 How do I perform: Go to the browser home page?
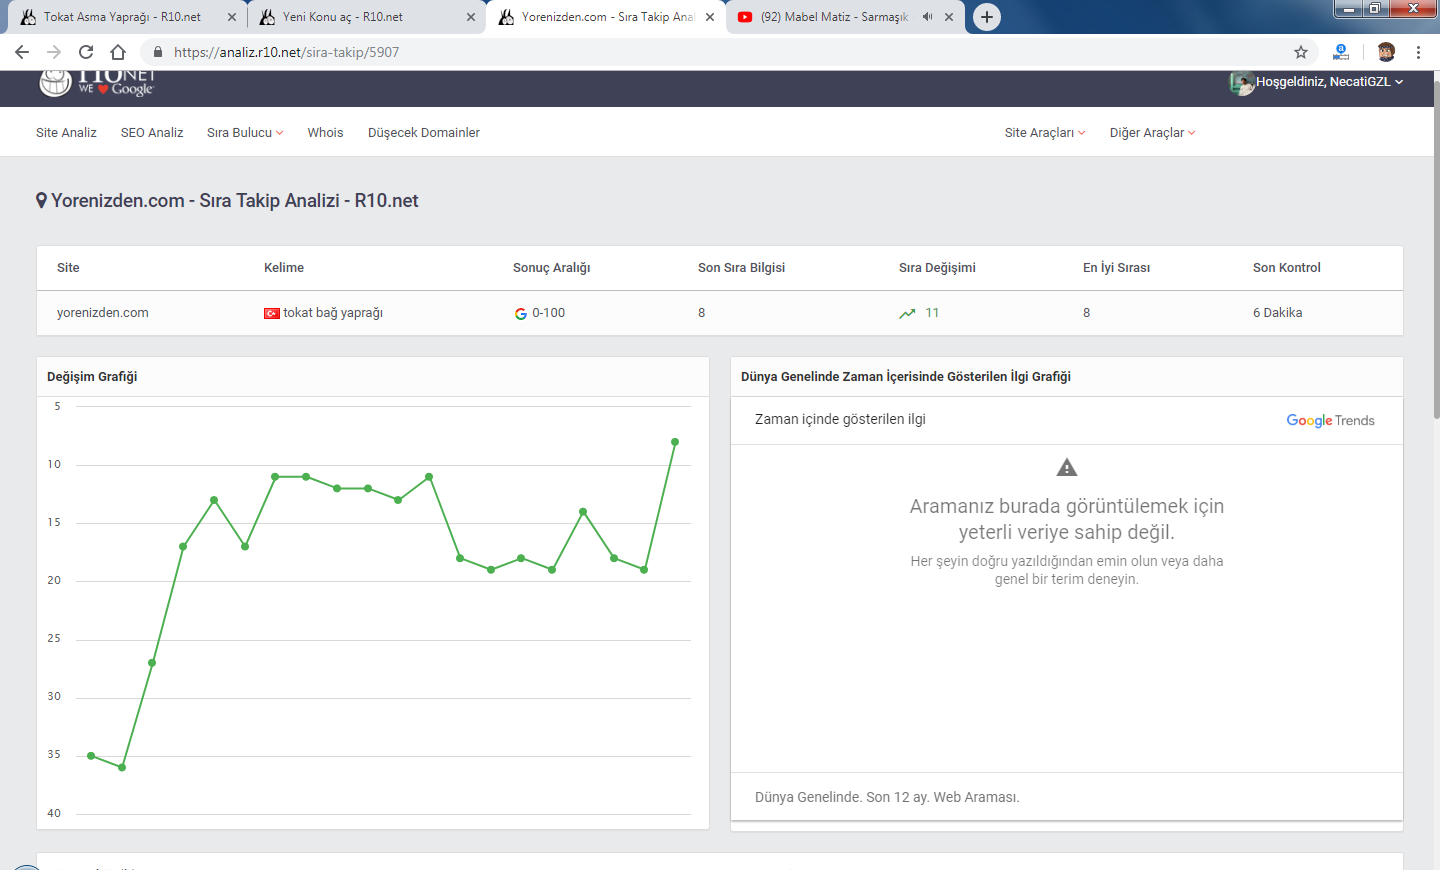click(118, 52)
